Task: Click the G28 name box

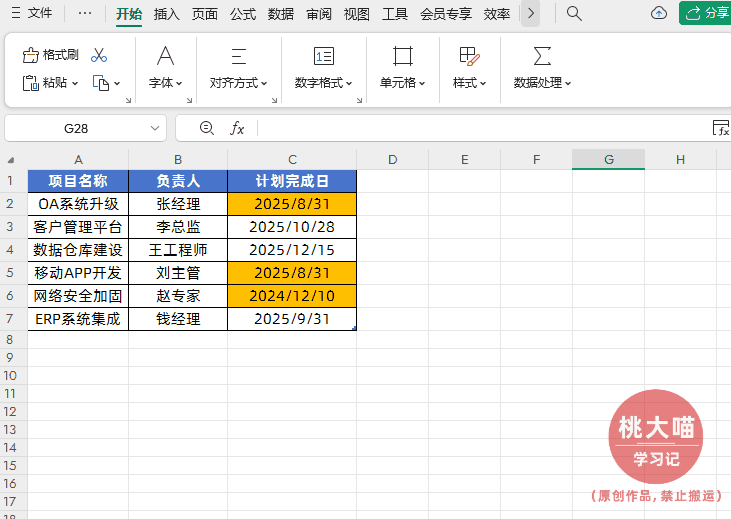Action: click(76, 128)
